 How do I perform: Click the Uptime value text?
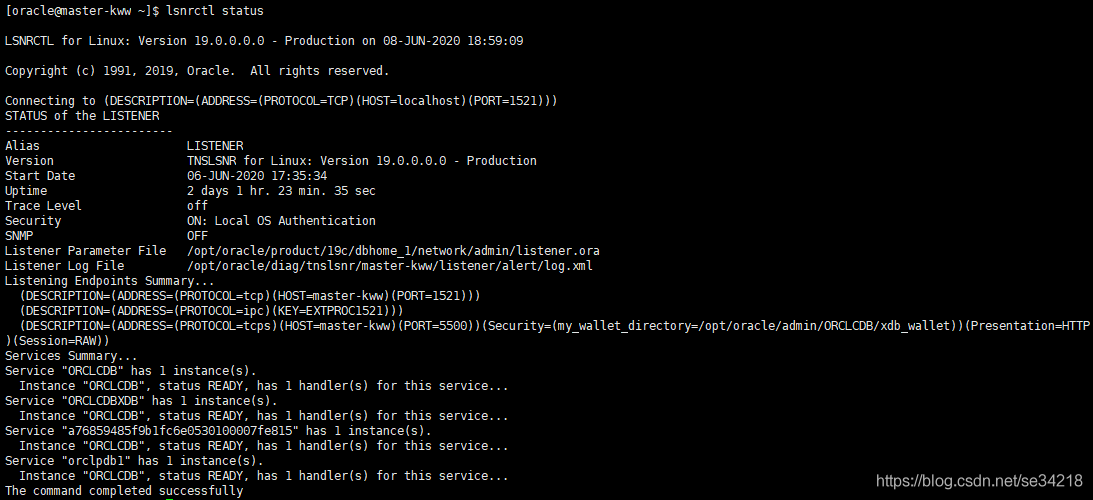[281, 191]
